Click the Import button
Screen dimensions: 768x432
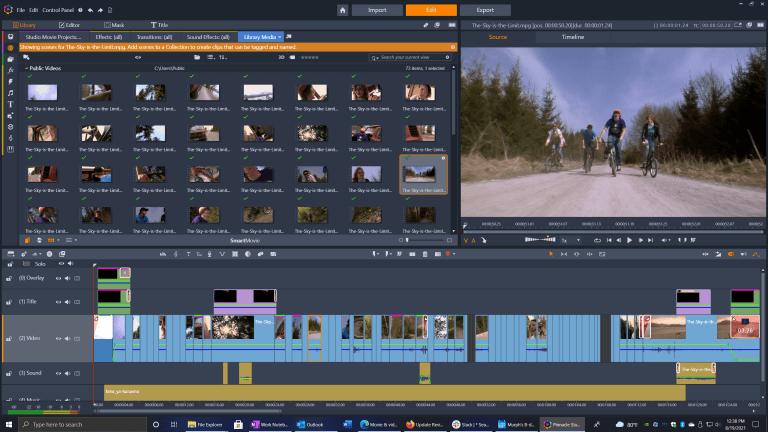pos(377,10)
